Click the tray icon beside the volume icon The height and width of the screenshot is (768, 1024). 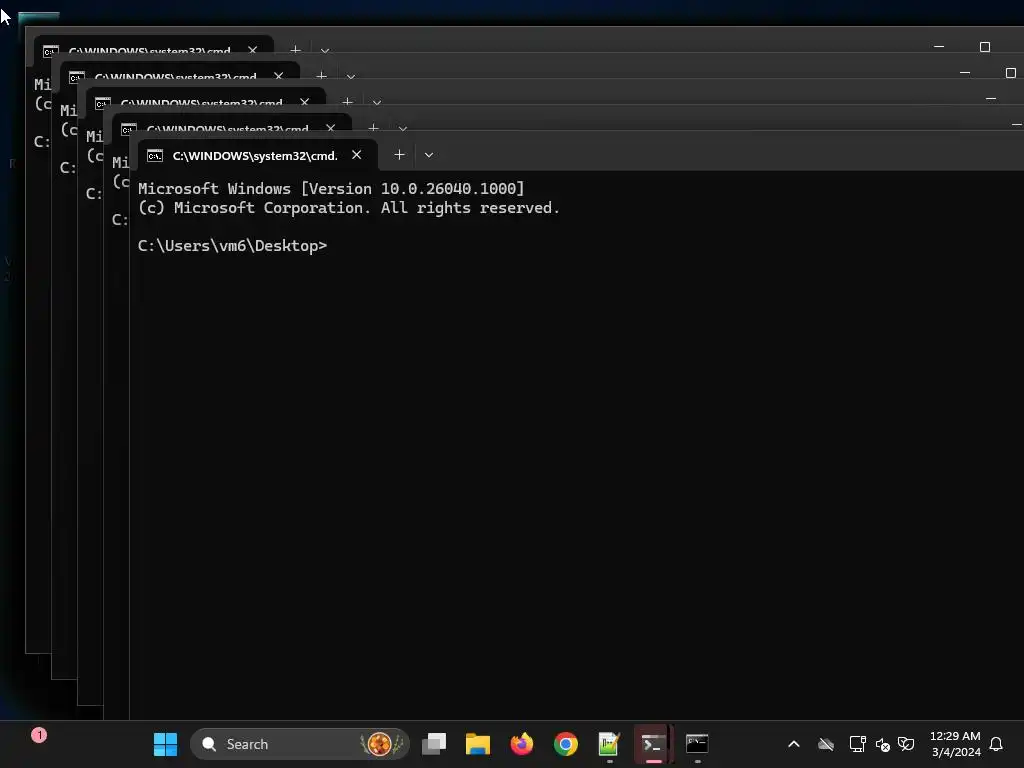[906, 744]
